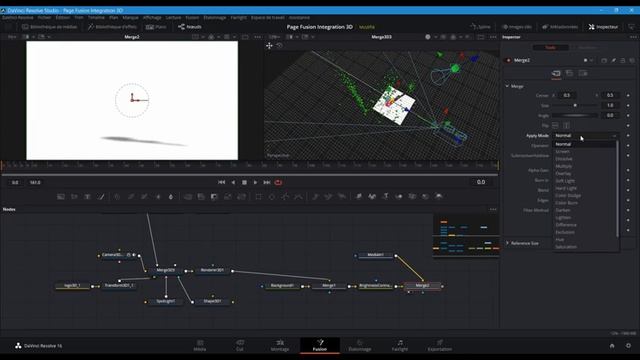Select the Modifiers tab in the Inspector
This screenshot has width=640, height=360.
587,48
